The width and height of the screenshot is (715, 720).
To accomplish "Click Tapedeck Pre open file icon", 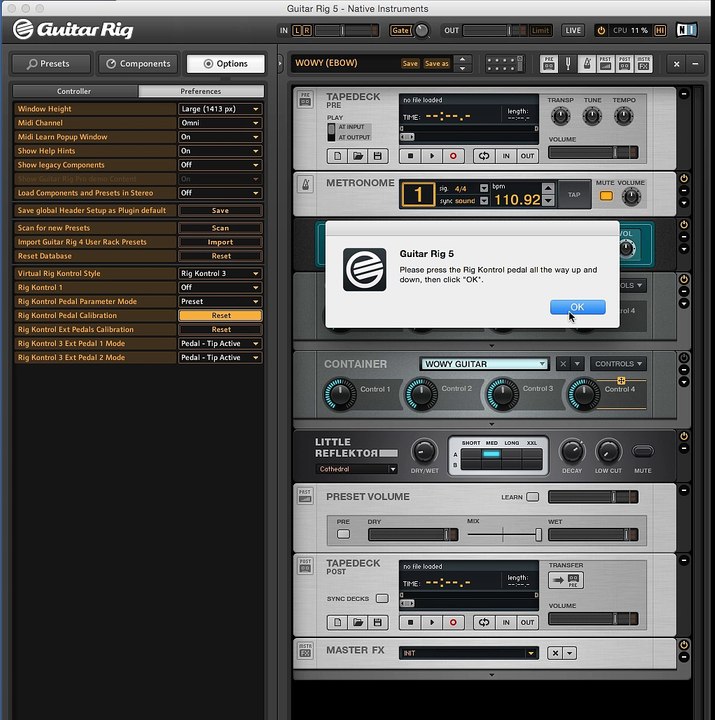I will point(358,156).
